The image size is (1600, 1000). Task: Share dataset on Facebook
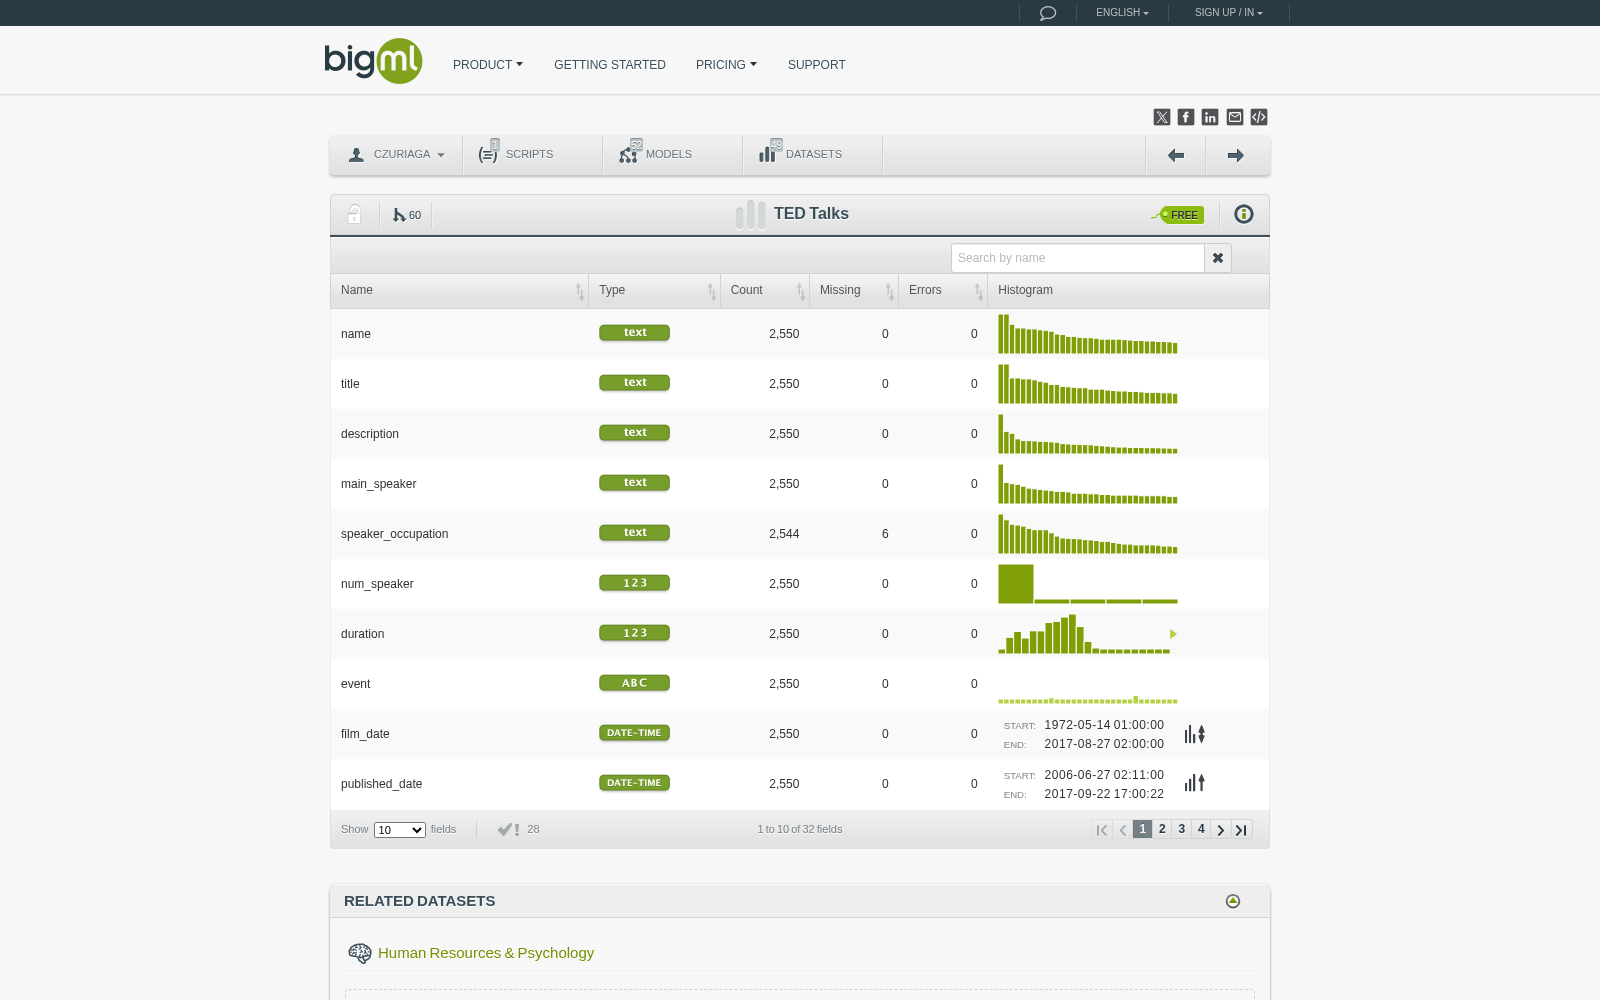1186,117
